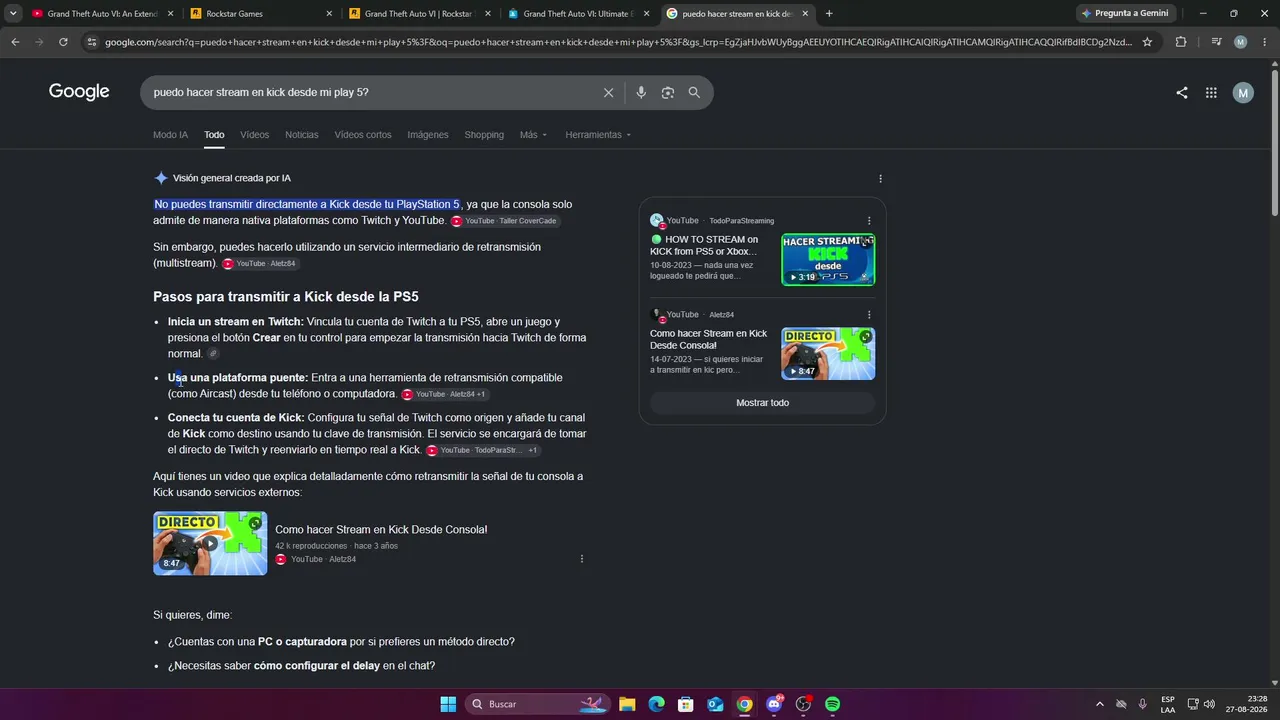This screenshot has width=1280, height=720.
Task: Open the tab search dropdown in Chrome
Action: coord(13,14)
